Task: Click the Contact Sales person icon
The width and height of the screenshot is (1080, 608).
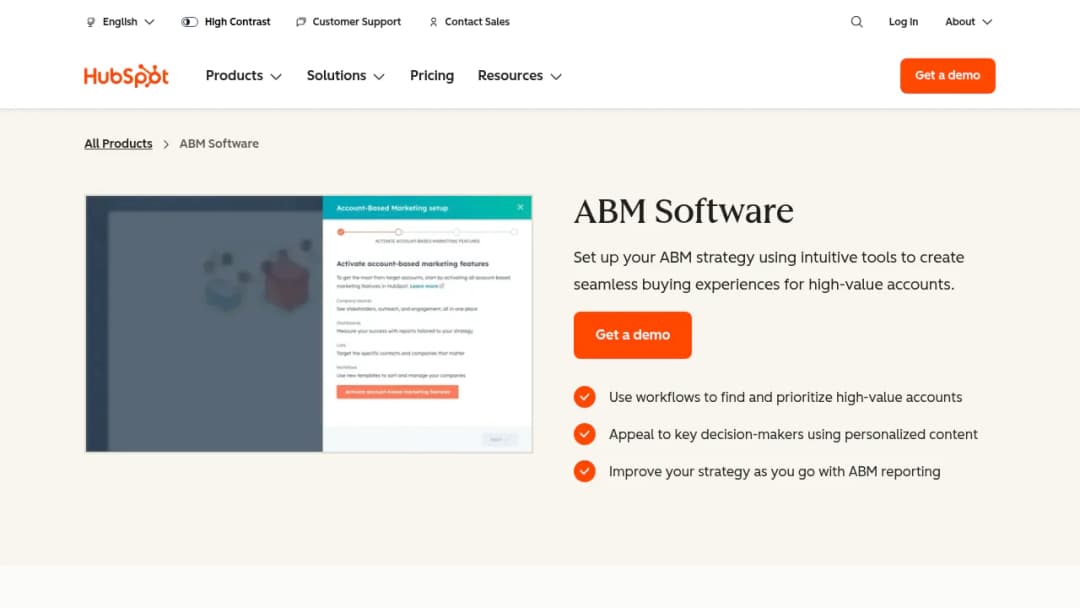Action: 433,22
